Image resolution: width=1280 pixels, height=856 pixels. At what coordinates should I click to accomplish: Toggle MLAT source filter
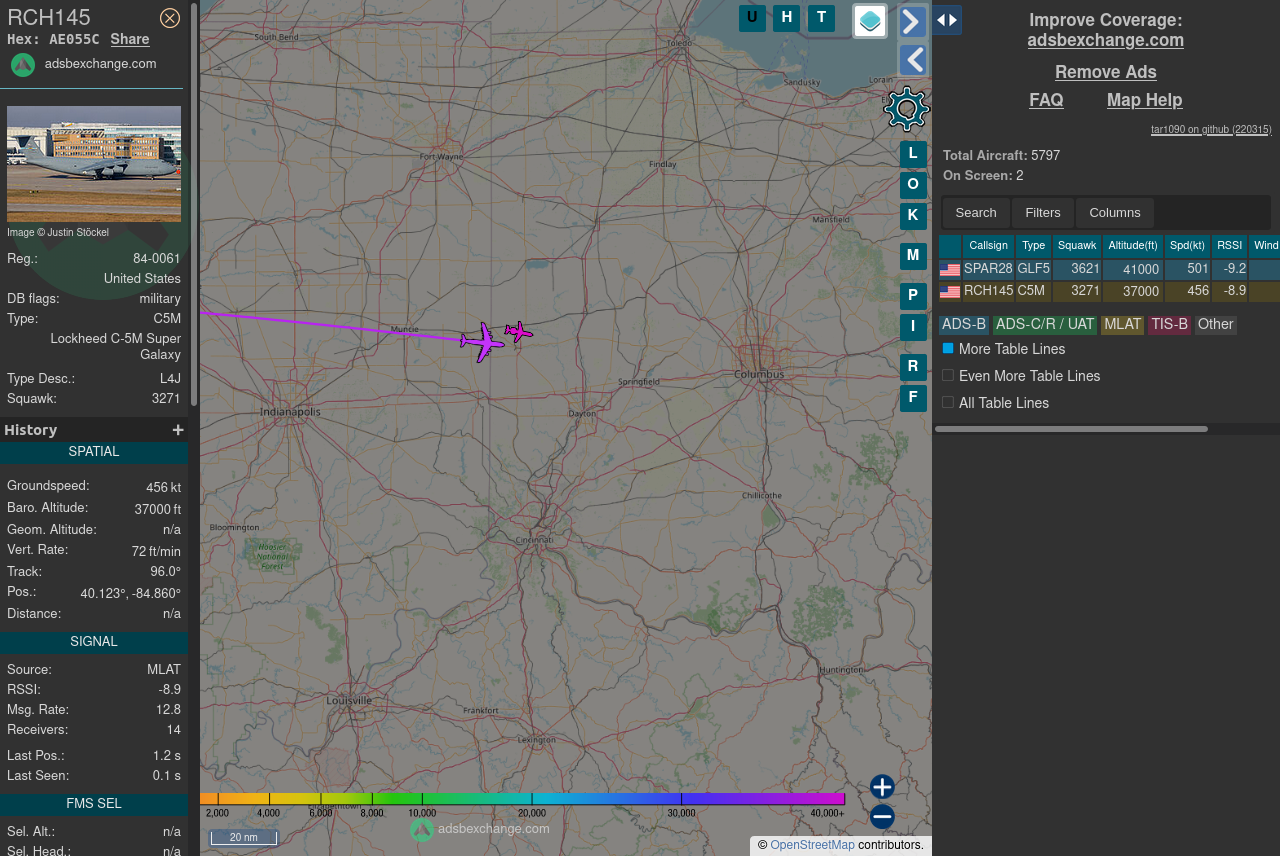pos(1122,325)
